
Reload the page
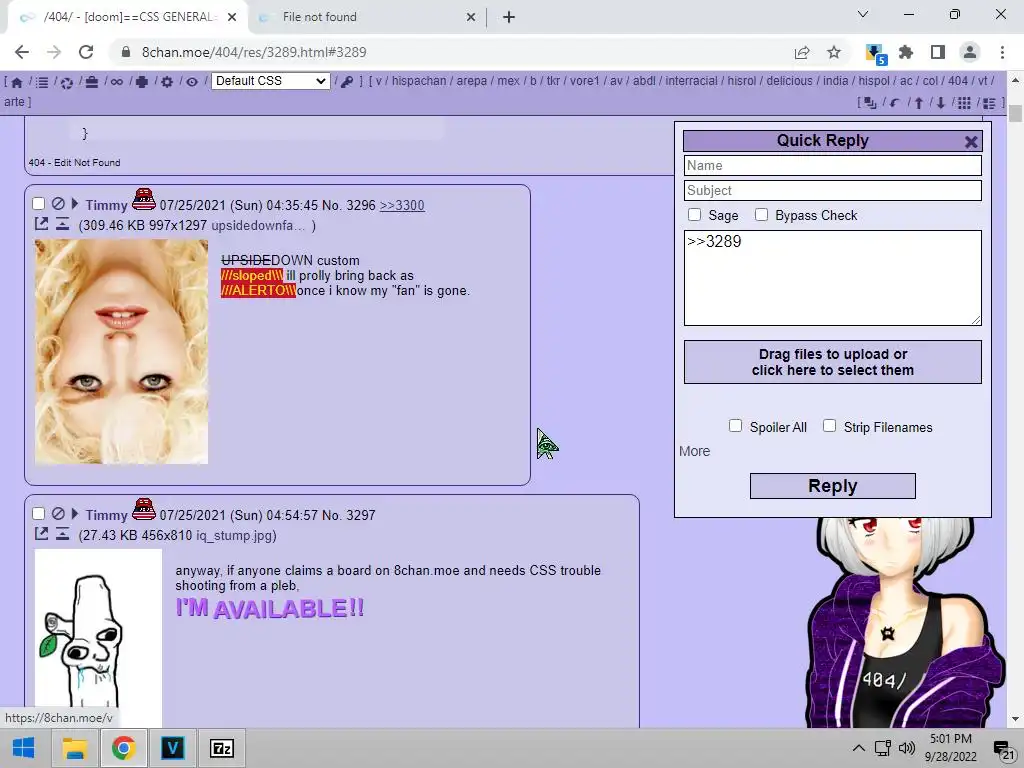[x=86, y=52]
